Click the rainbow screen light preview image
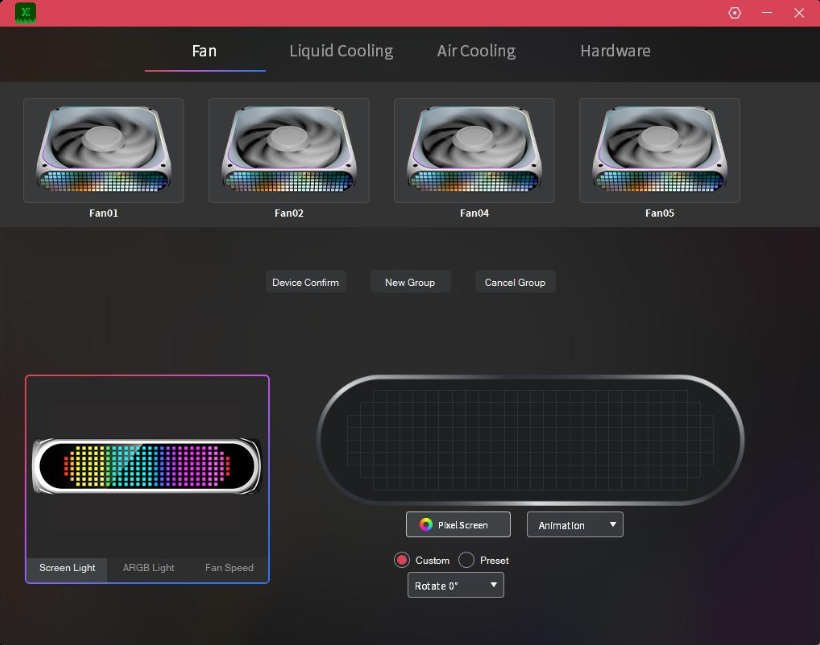Screen dimensions: 820x645 click(146, 466)
